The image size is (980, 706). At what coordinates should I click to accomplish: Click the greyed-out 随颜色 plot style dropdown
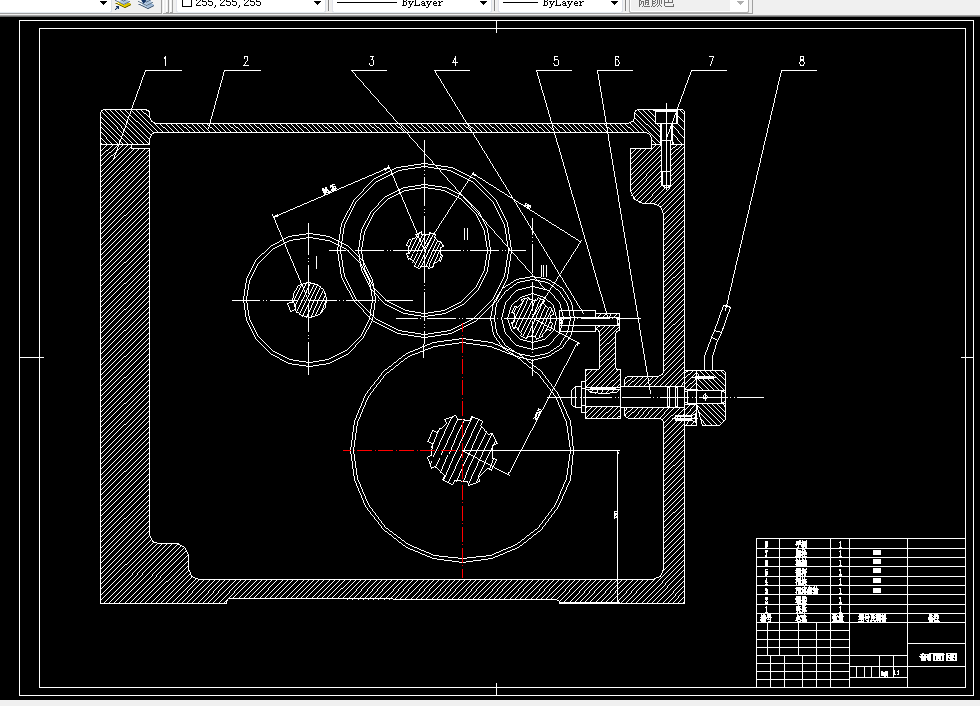(688, 4)
